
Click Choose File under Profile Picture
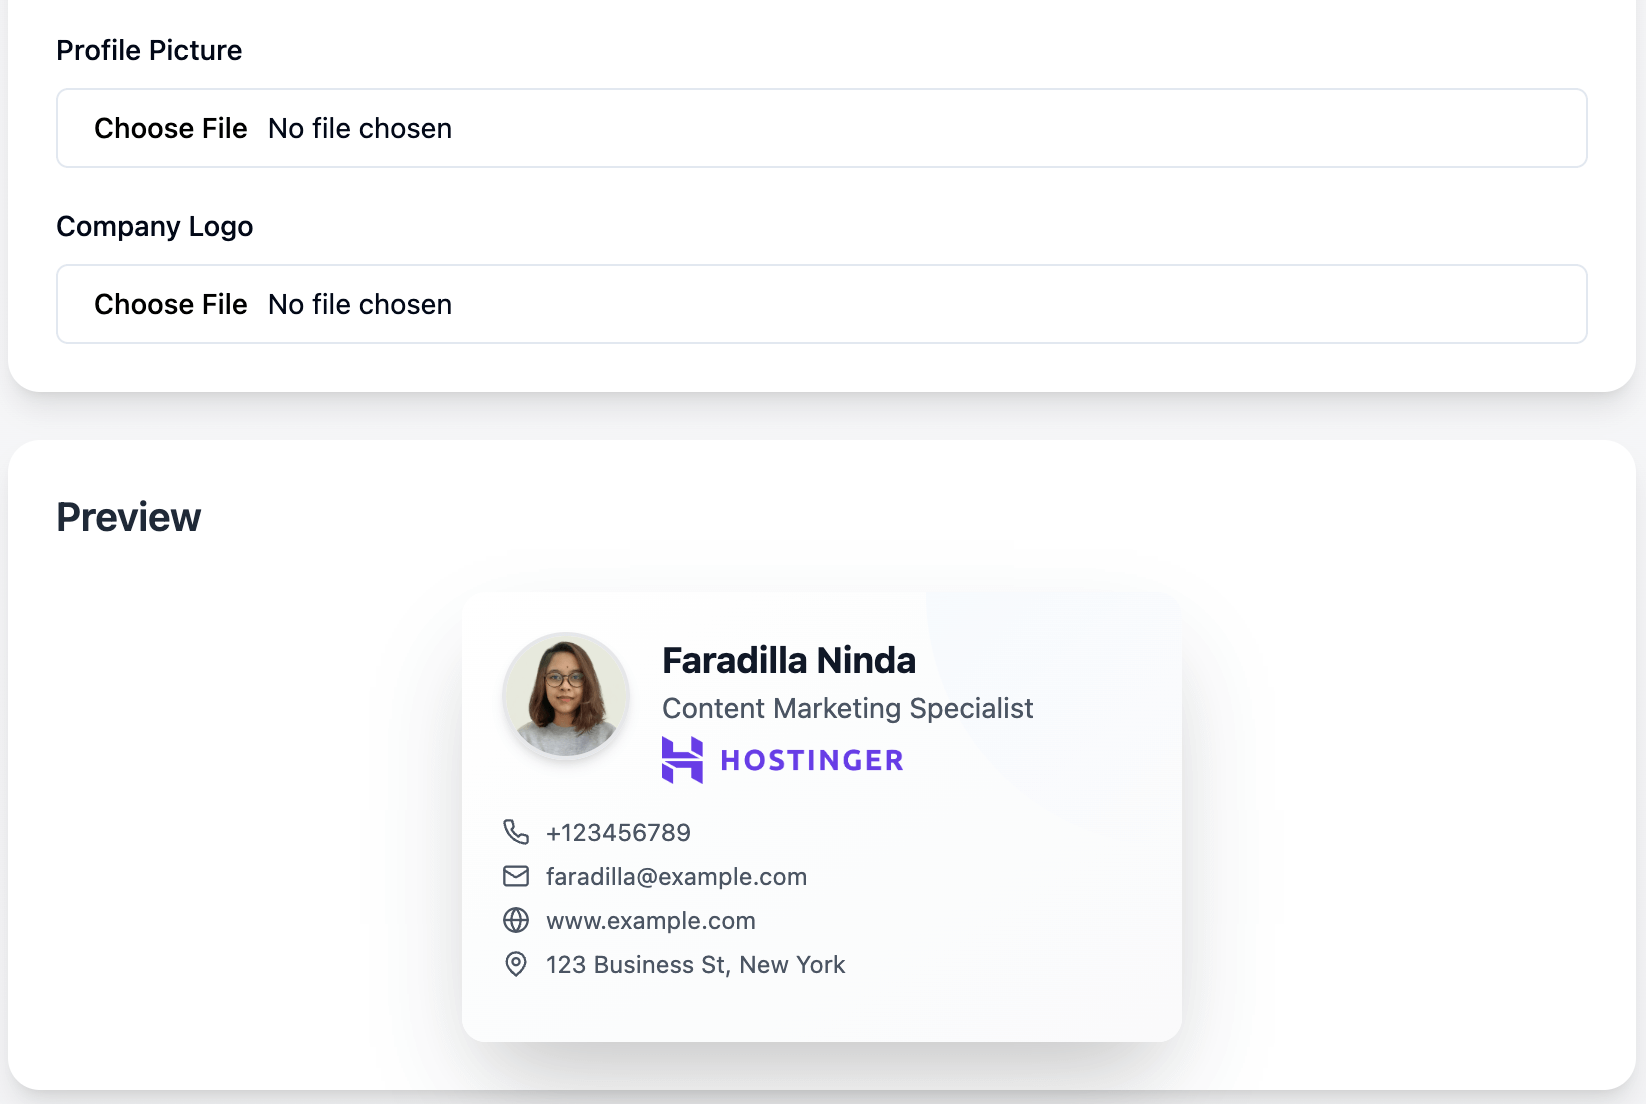click(171, 128)
